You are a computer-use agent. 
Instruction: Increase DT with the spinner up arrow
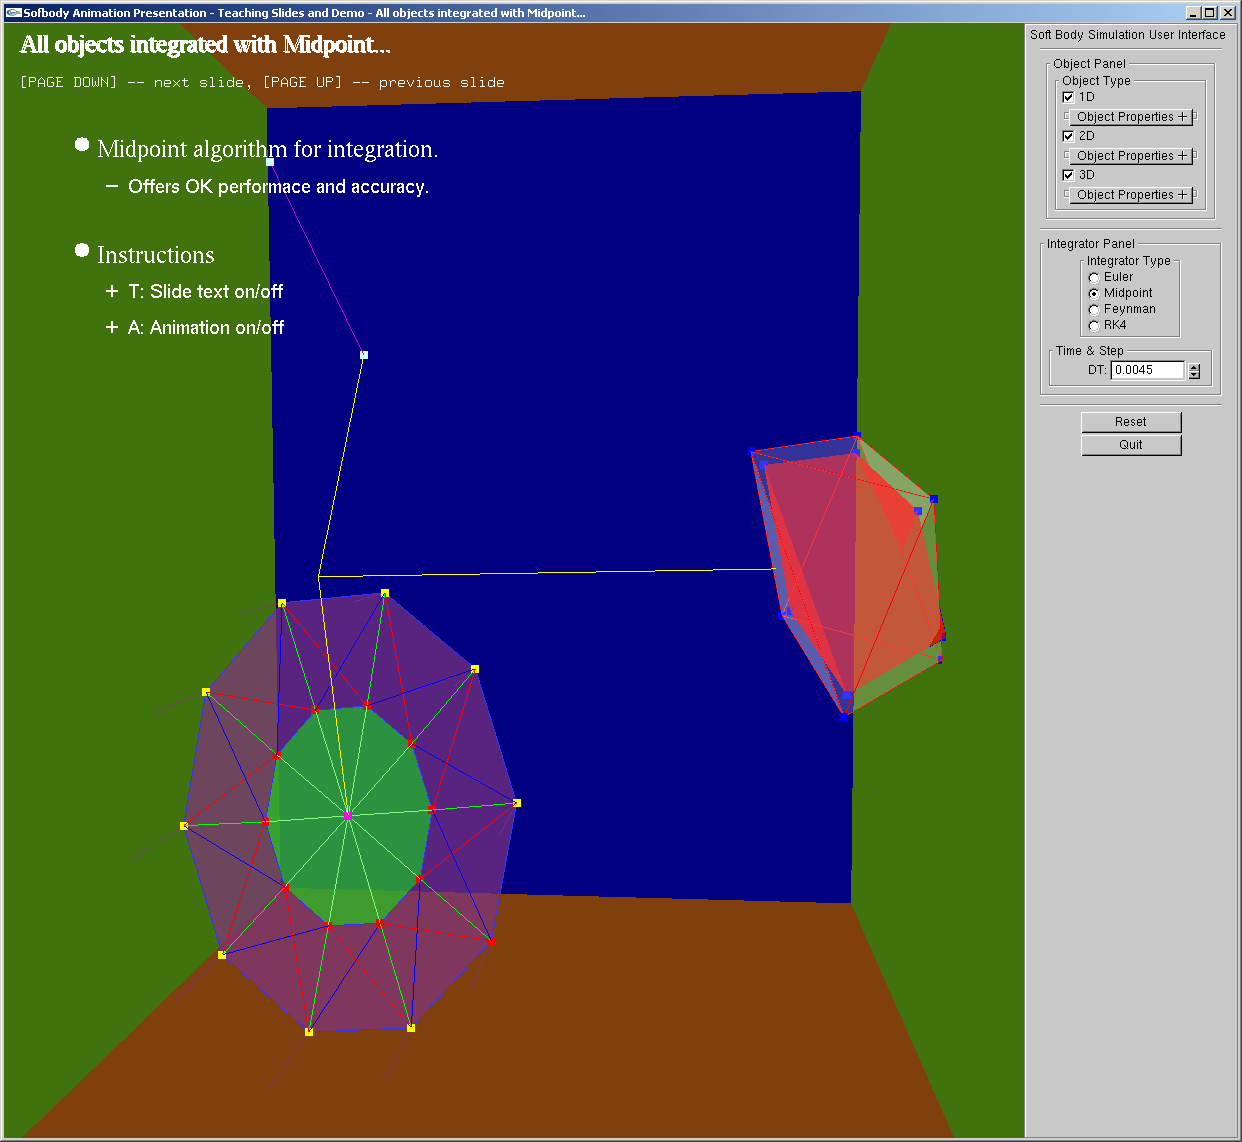(x=1194, y=366)
